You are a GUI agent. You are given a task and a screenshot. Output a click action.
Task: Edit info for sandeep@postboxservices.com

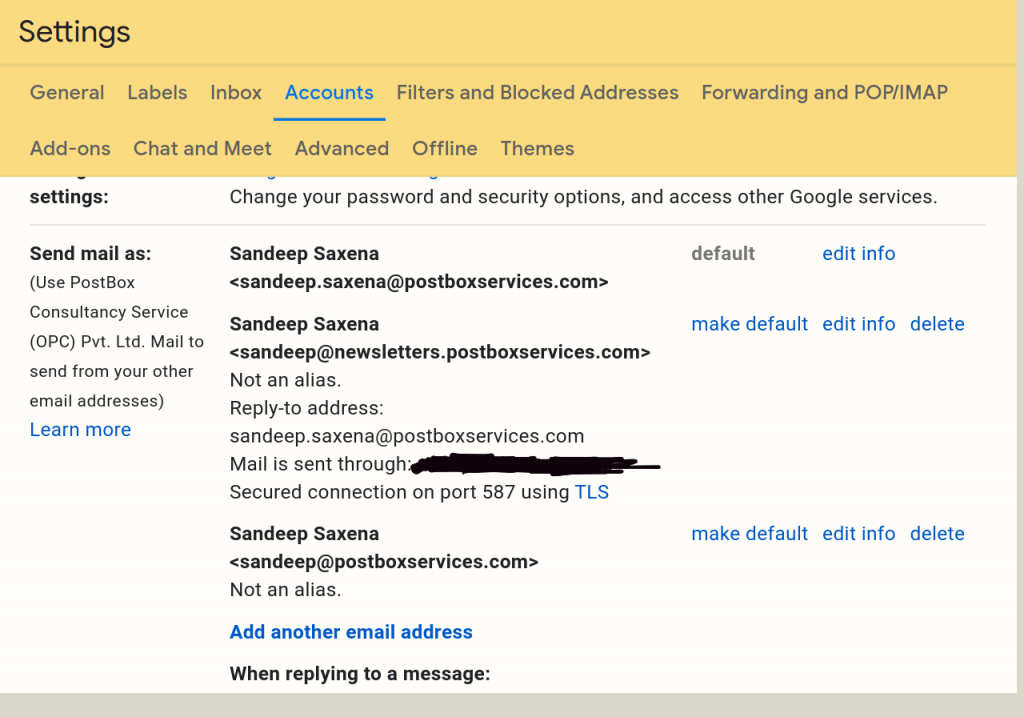coord(859,534)
